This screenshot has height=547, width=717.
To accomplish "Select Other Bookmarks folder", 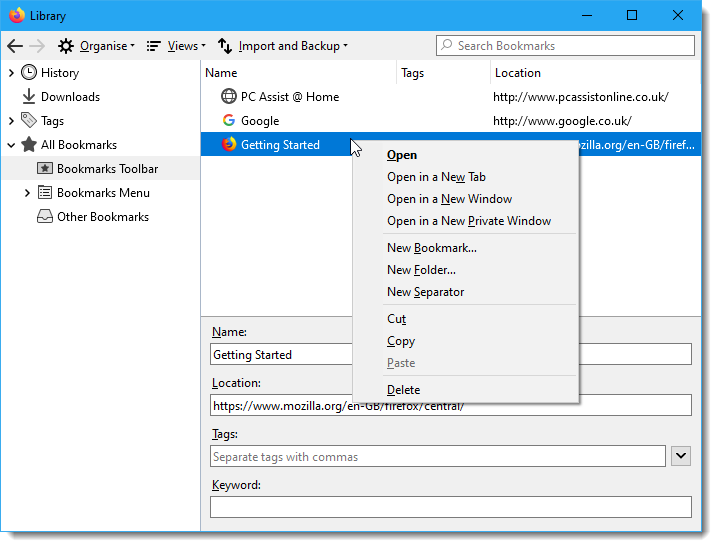I will (x=103, y=217).
